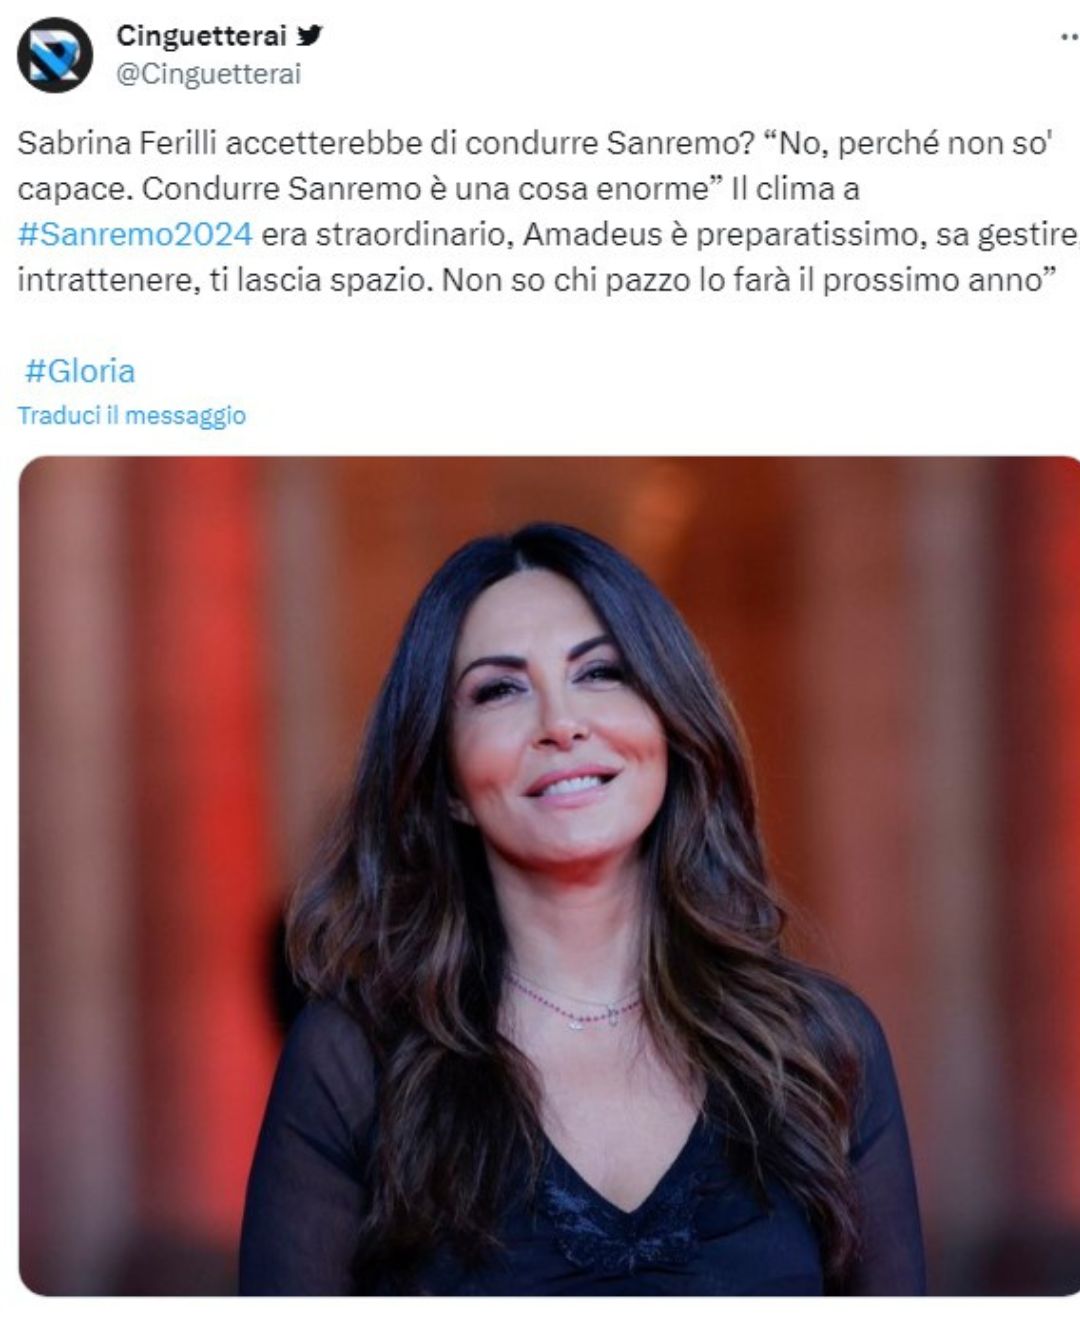
Task: Click the tweet's last line ending "prossimo anno"
Action: (536, 280)
